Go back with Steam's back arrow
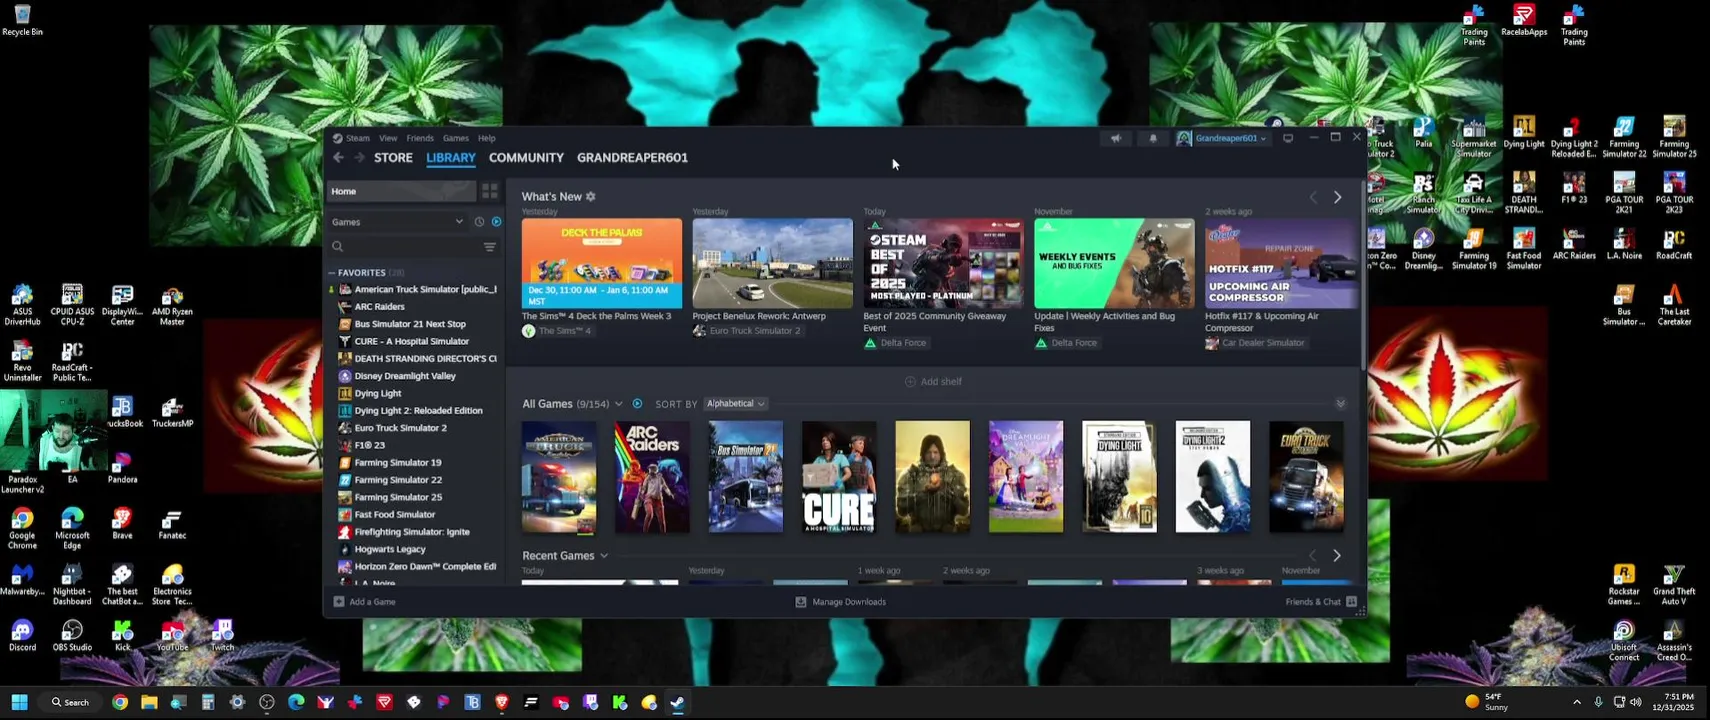This screenshot has width=1710, height=720. coord(338,158)
